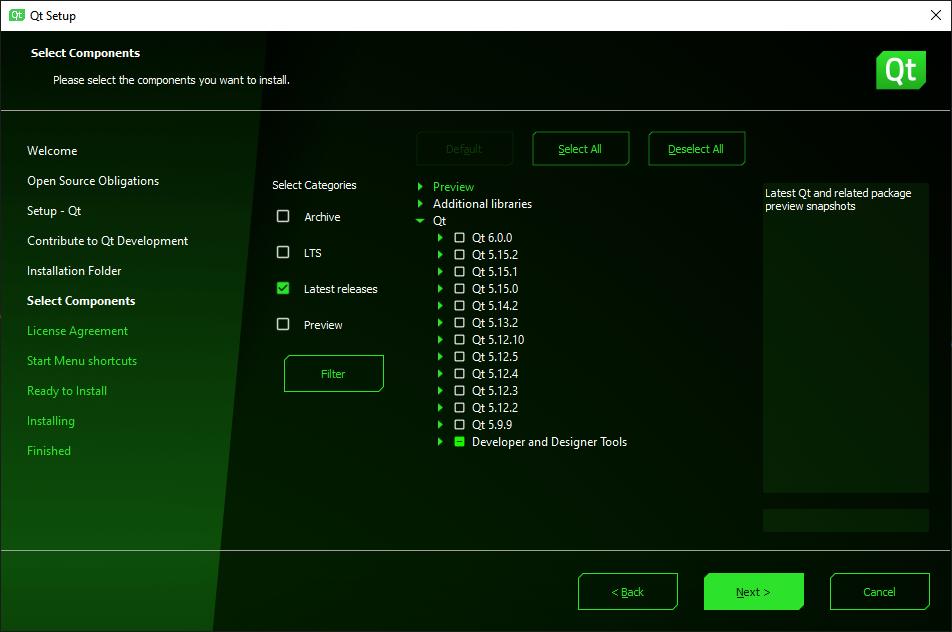
Task: Expand the Developer and Designer Tools node
Action: tap(440, 441)
